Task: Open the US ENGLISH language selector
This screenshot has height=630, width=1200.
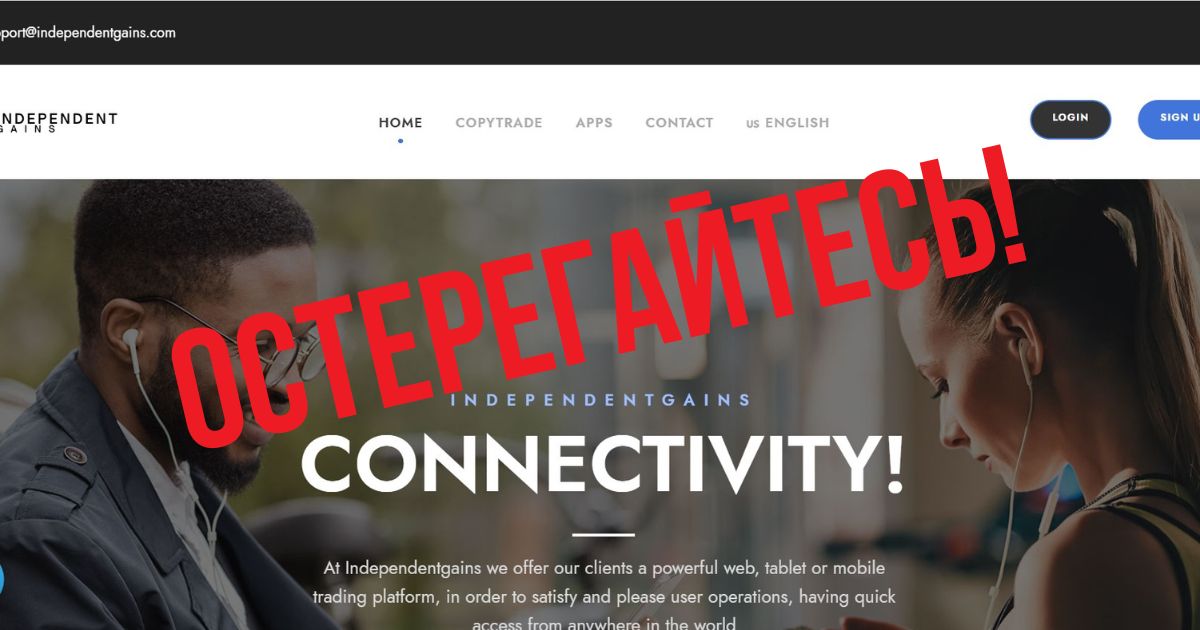Action: [788, 123]
